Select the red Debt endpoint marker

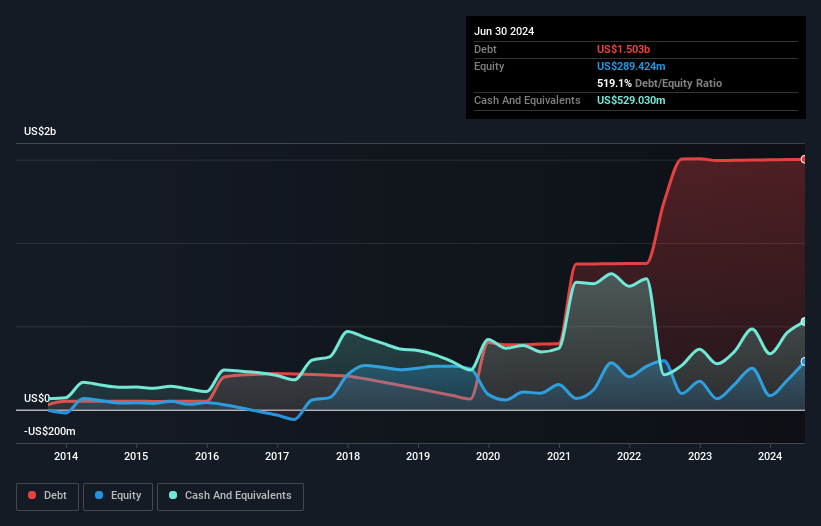(x=804, y=159)
